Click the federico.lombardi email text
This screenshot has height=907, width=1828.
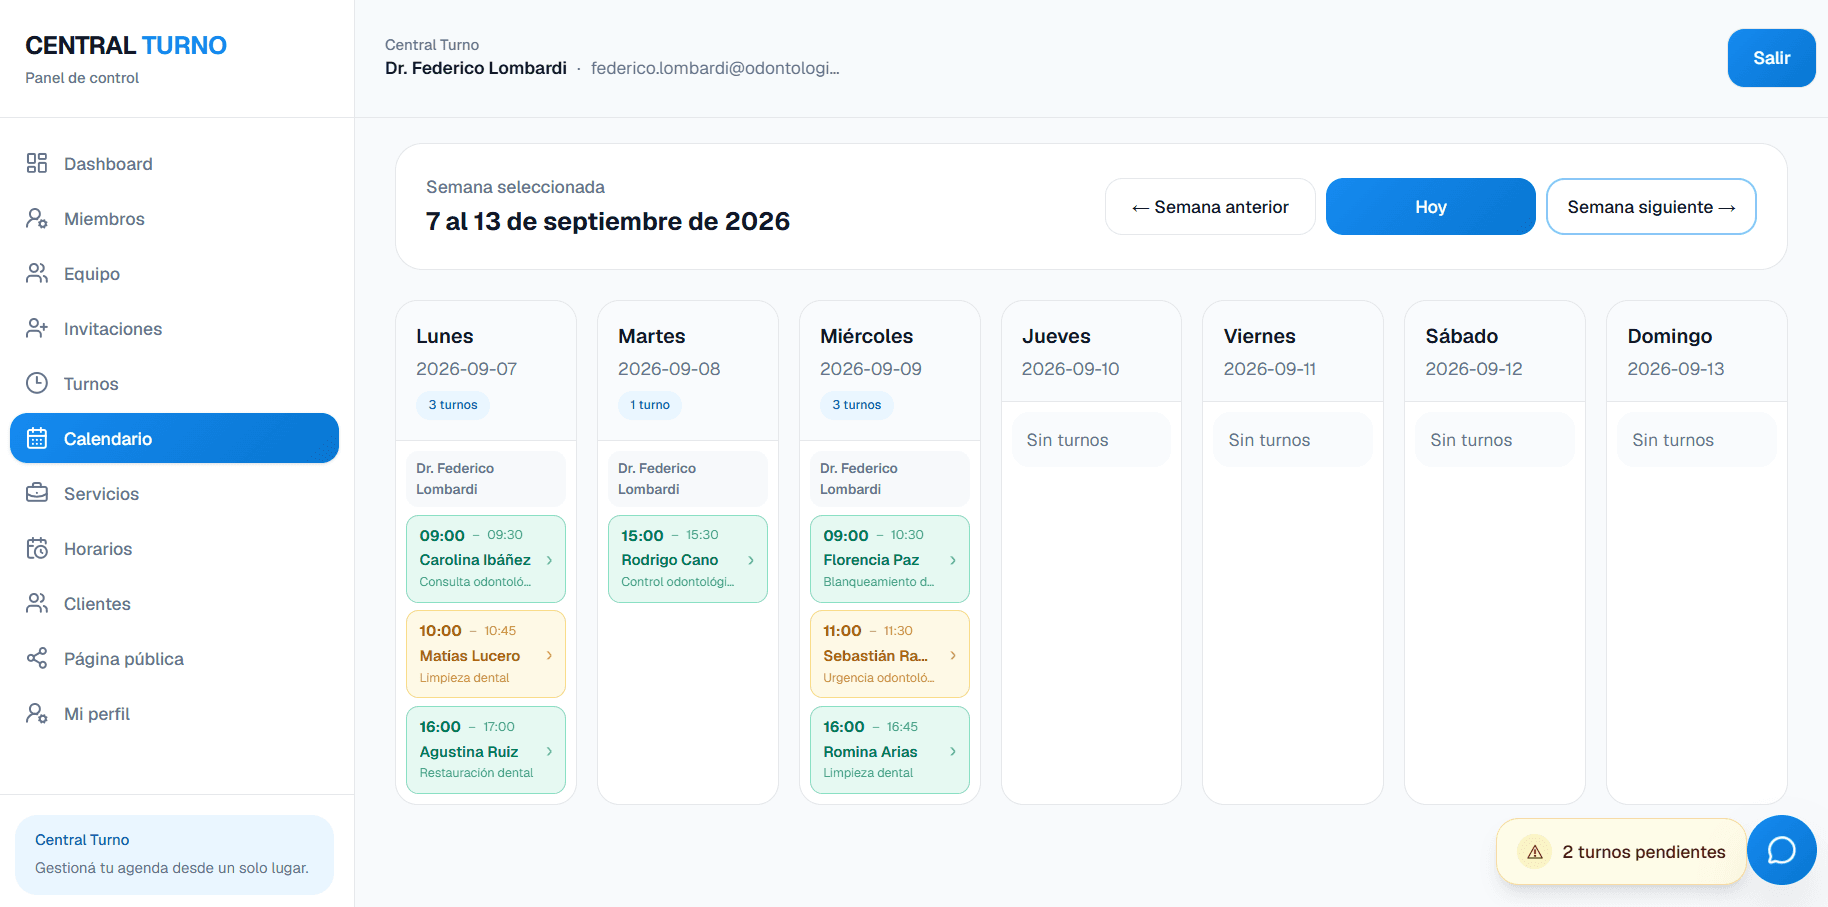tap(715, 68)
